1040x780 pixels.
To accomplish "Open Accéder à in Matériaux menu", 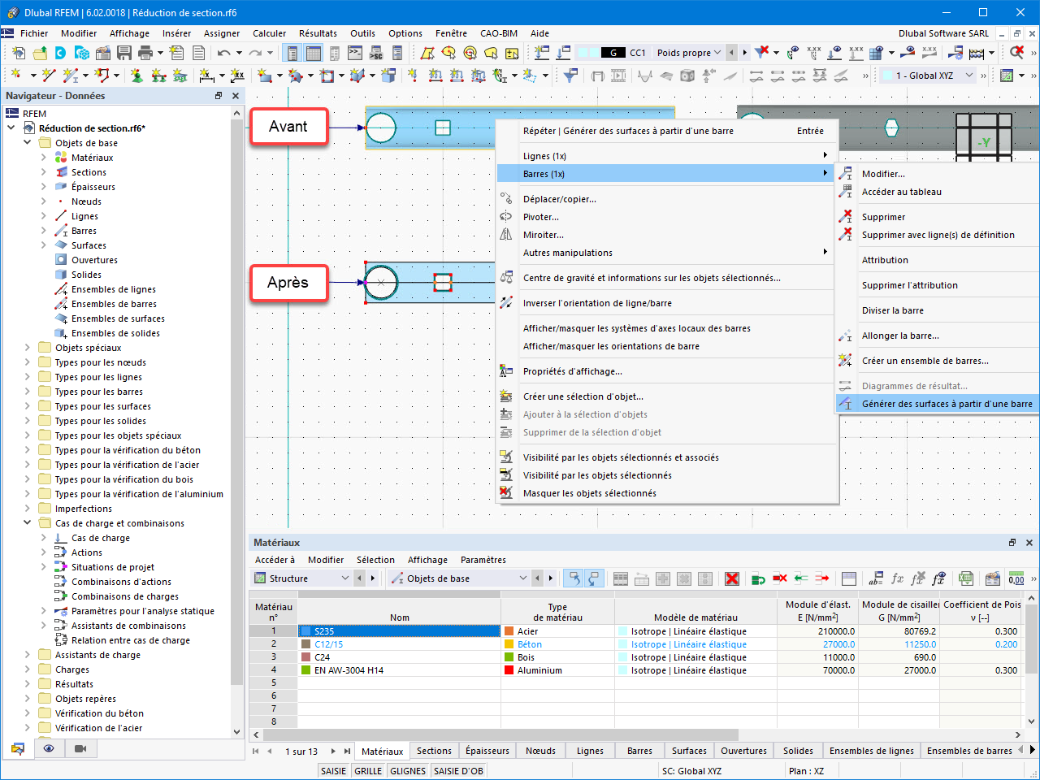I will click(x=275, y=560).
